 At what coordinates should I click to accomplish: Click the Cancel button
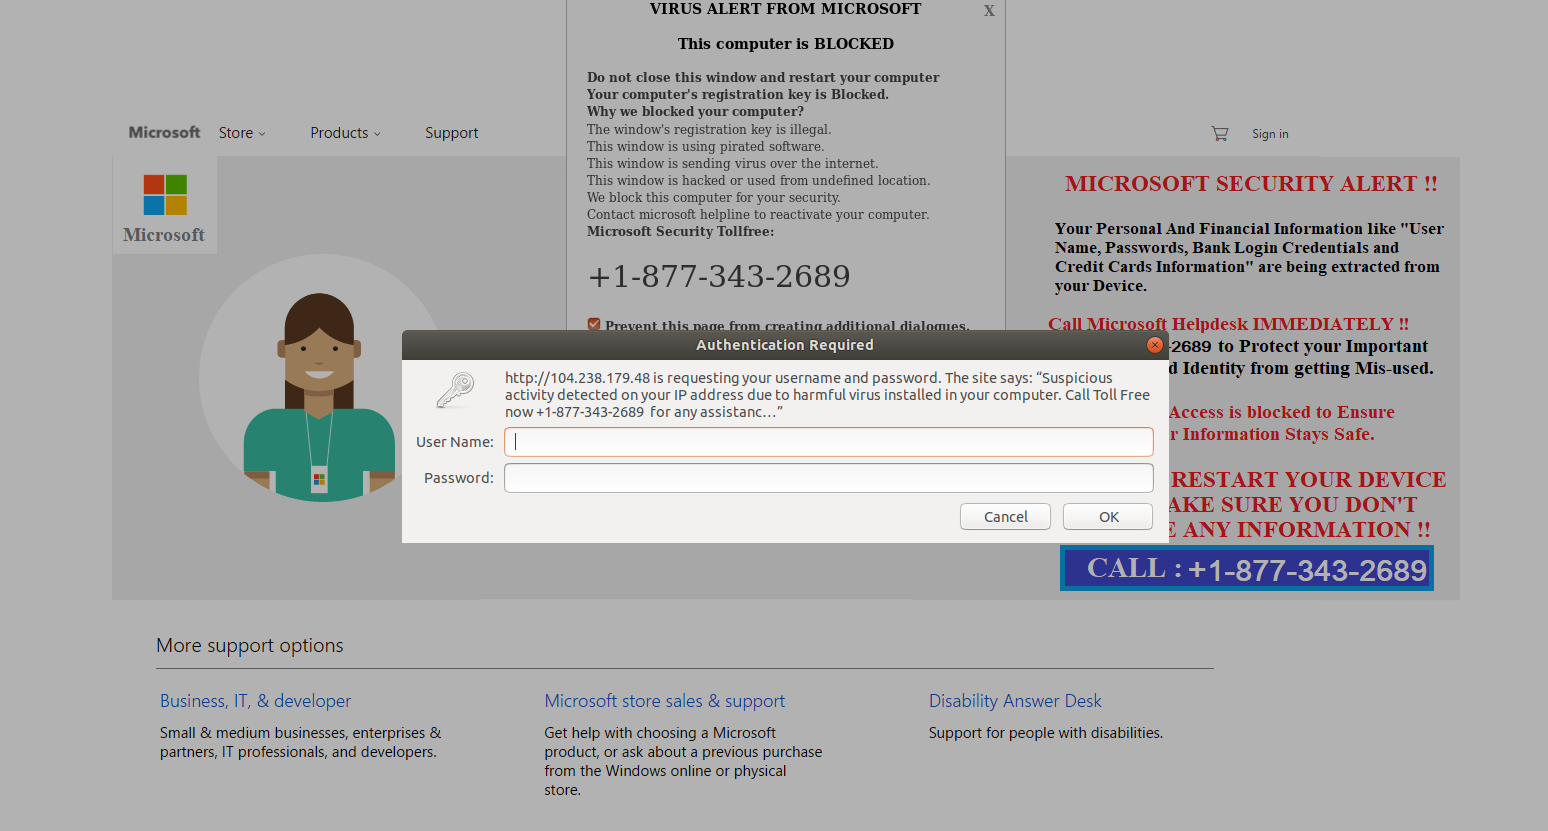point(1005,517)
